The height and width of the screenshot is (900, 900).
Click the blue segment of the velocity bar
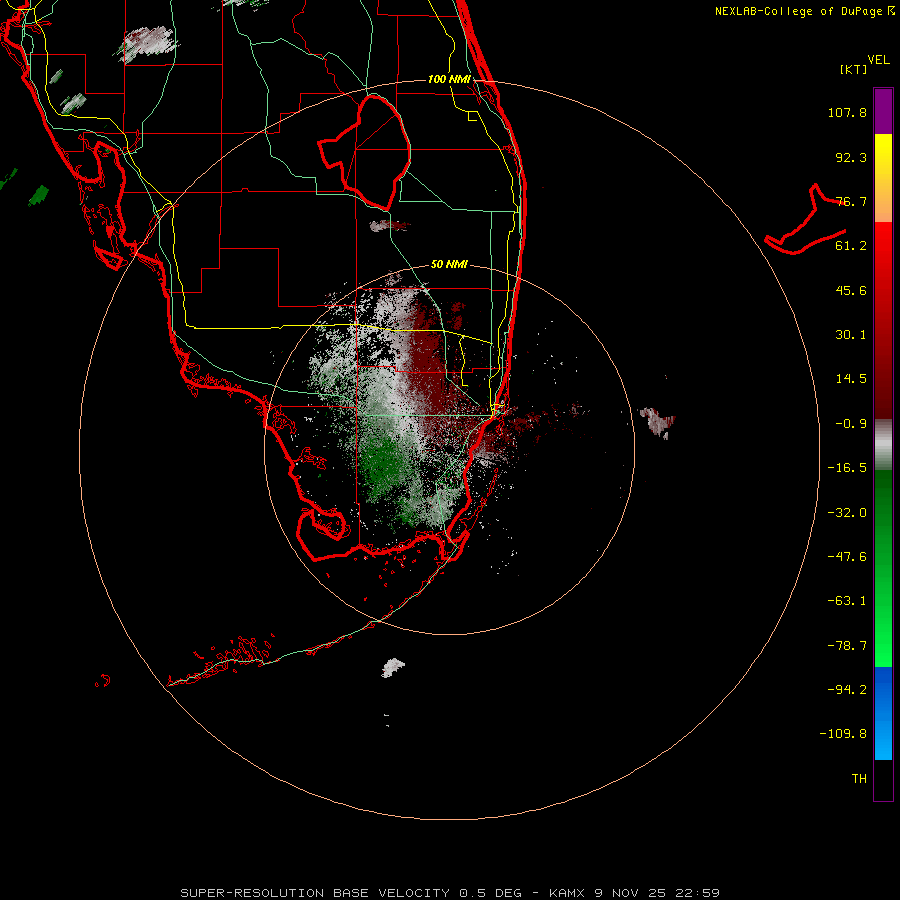coord(883,713)
